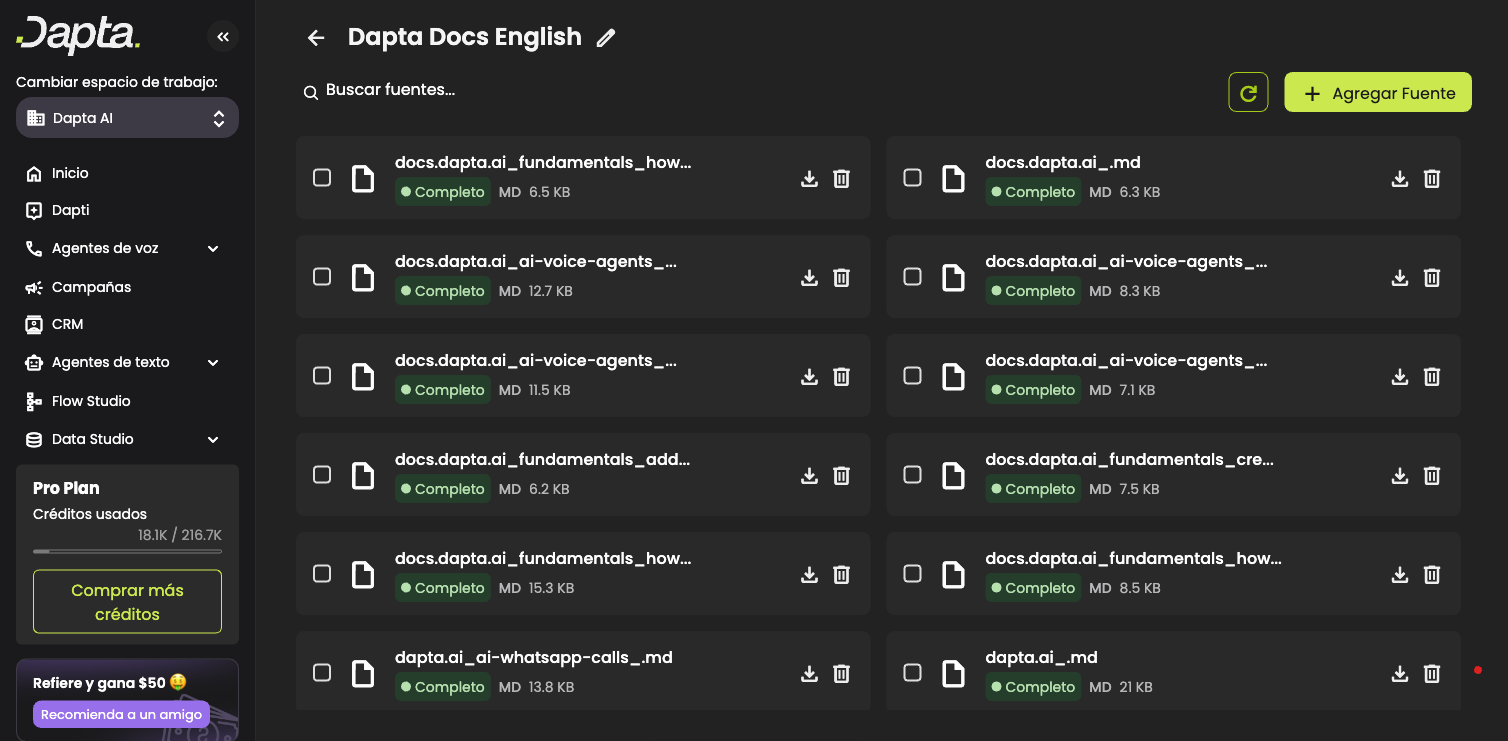The width and height of the screenshot is (1508, 741).
Task: Go to Campañas in the sidebar
Action: [x=91, y=288]
